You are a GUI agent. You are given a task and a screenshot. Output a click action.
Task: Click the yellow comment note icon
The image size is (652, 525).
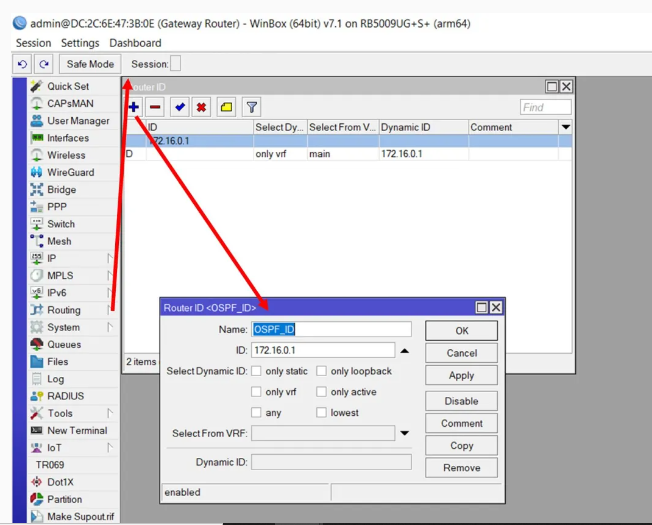(227, 107)
